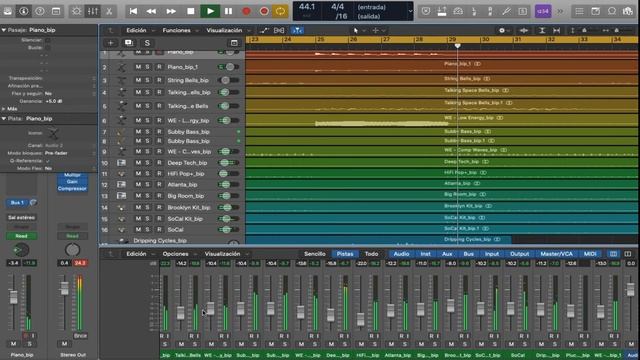Open the media Browsers icon
This screenshot has width=640, height=360.
click(x=628, y=11)
